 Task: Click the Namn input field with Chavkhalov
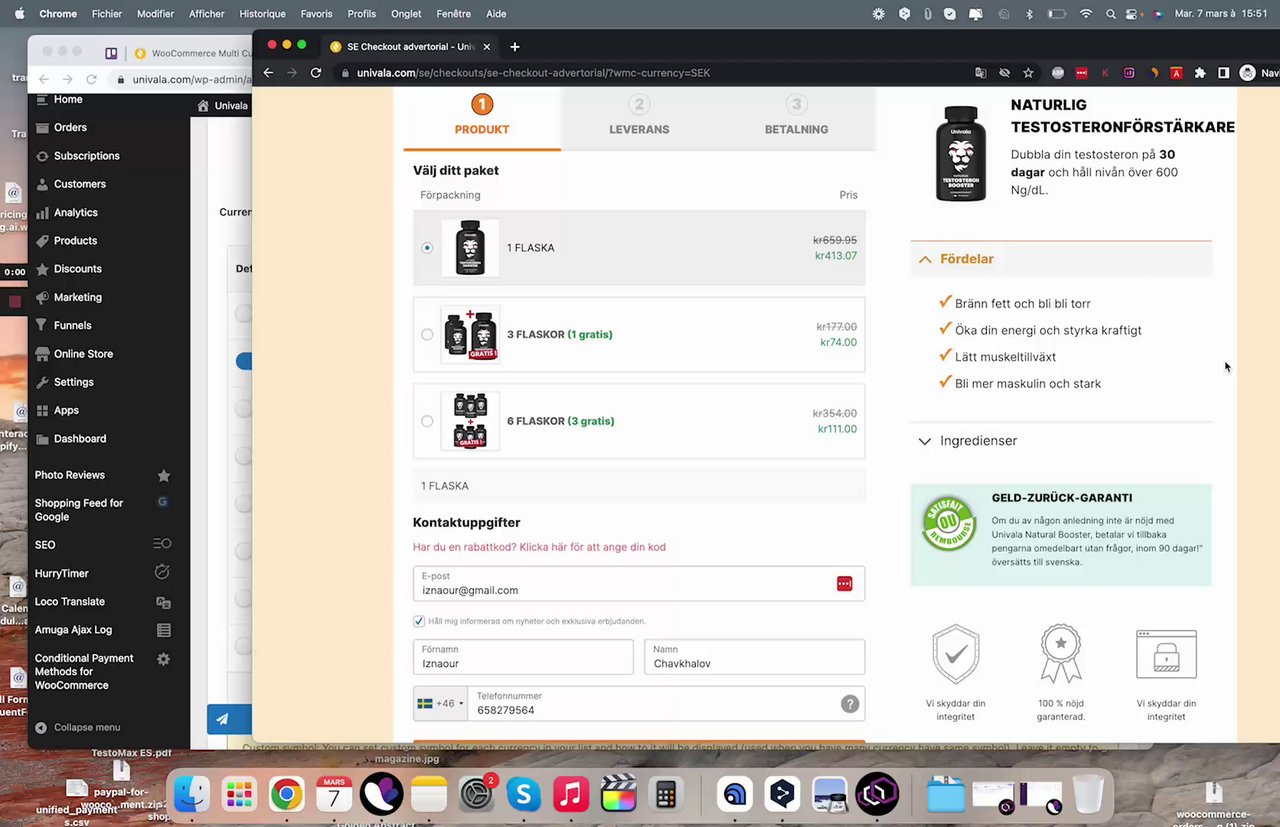754,657
